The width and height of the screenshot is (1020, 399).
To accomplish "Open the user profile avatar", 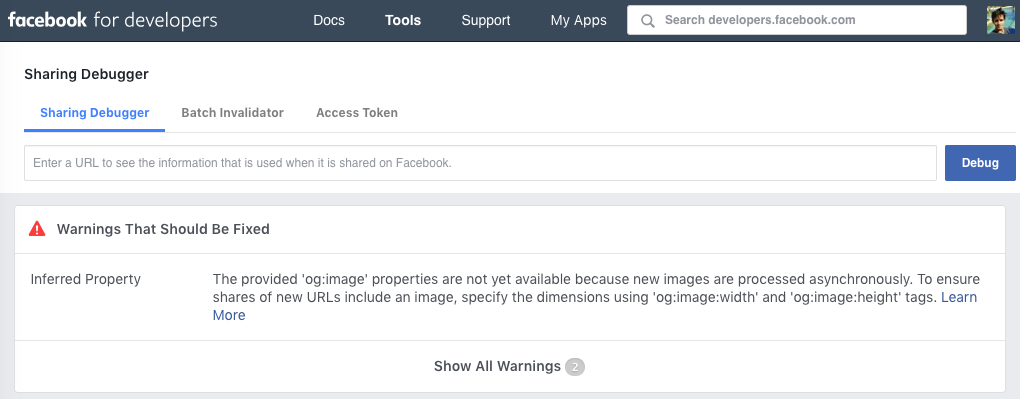I will 1000,20.
